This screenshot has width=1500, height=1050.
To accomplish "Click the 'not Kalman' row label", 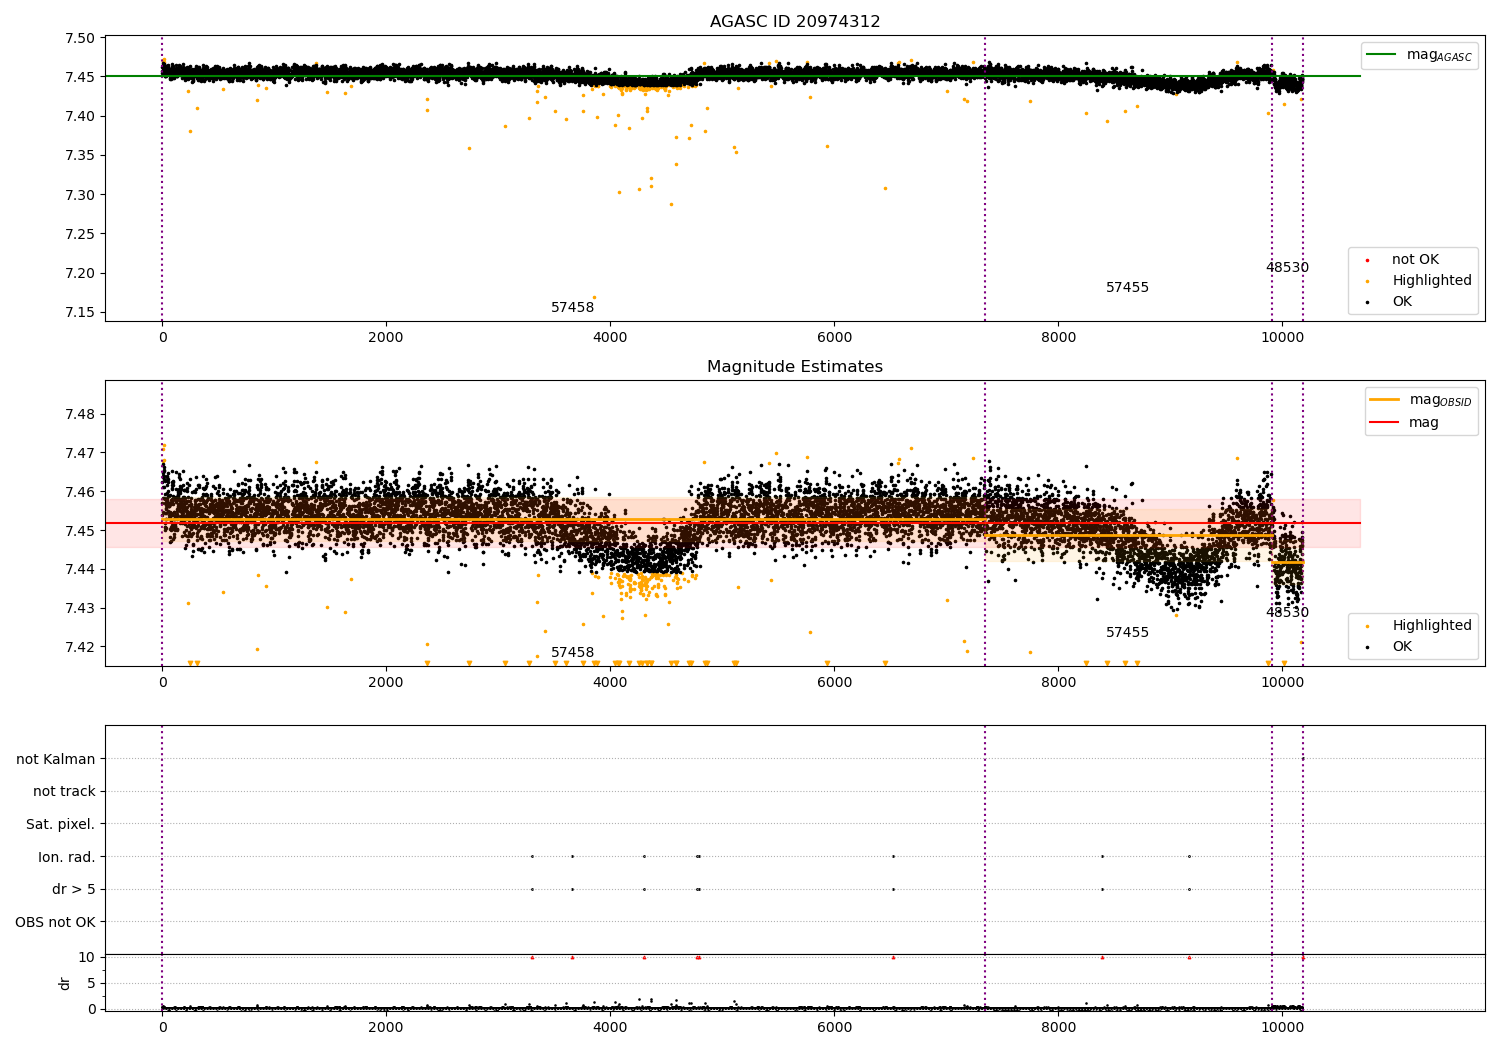I will pyautogui.click(x=56, y=759).
